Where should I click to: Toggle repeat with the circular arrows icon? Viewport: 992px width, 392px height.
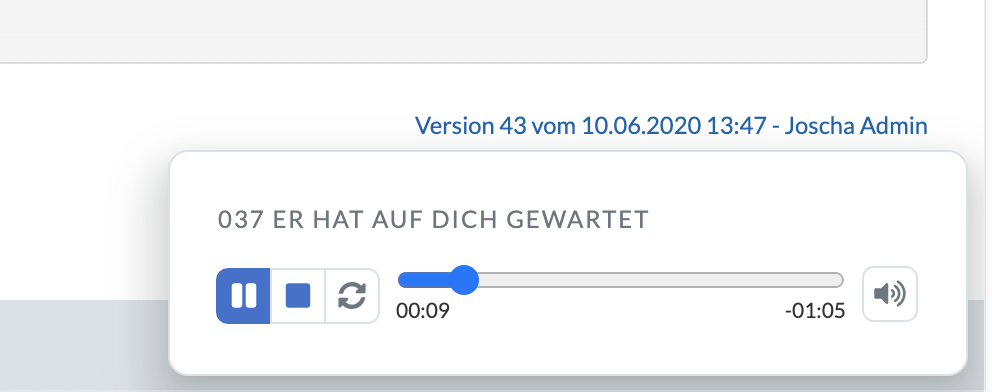tap(352, 296)
